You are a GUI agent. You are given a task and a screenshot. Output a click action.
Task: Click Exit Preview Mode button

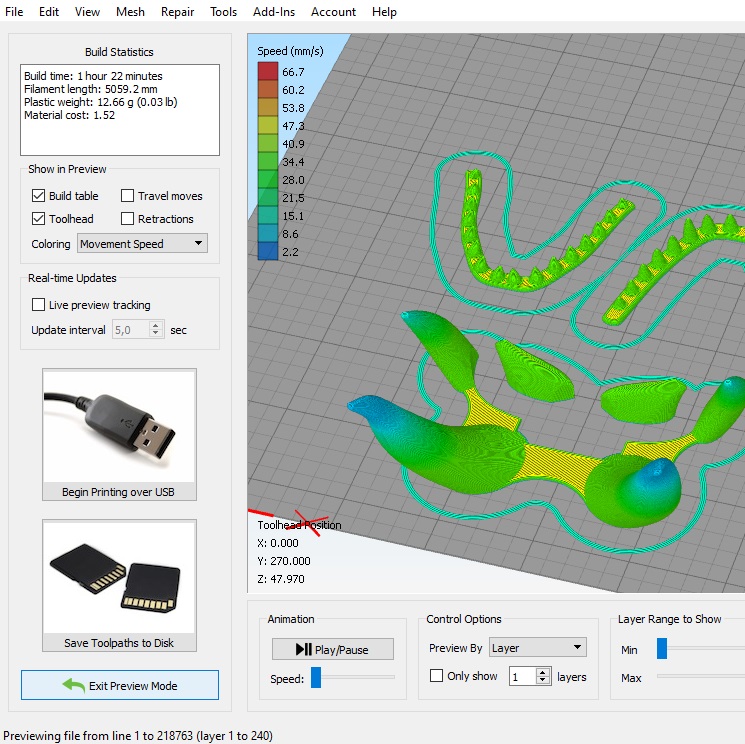point(120,685)
